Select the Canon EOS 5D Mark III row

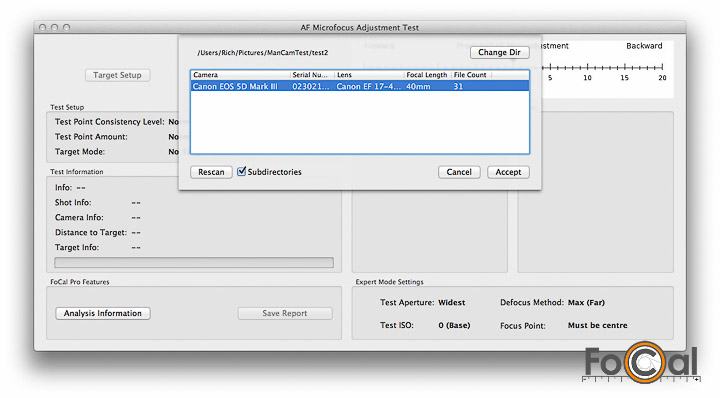pos(360,86)
